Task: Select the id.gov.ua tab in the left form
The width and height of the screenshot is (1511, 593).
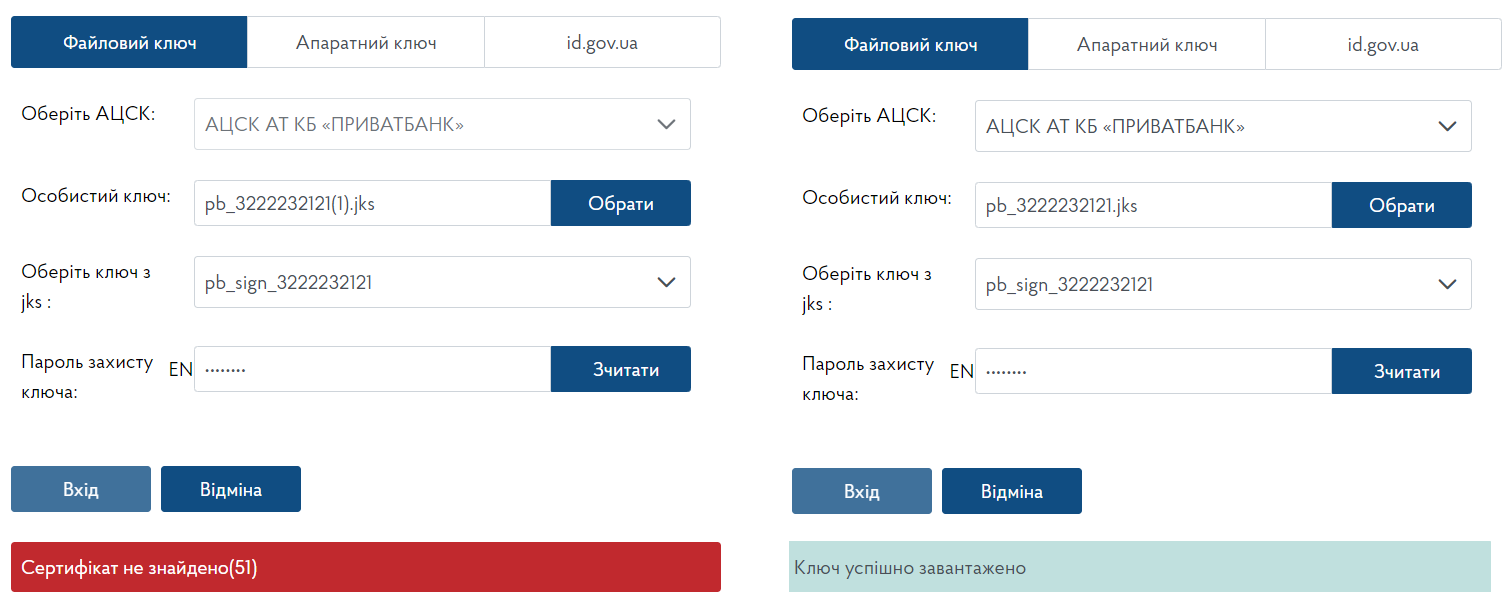Action: [x=602, y=43]
